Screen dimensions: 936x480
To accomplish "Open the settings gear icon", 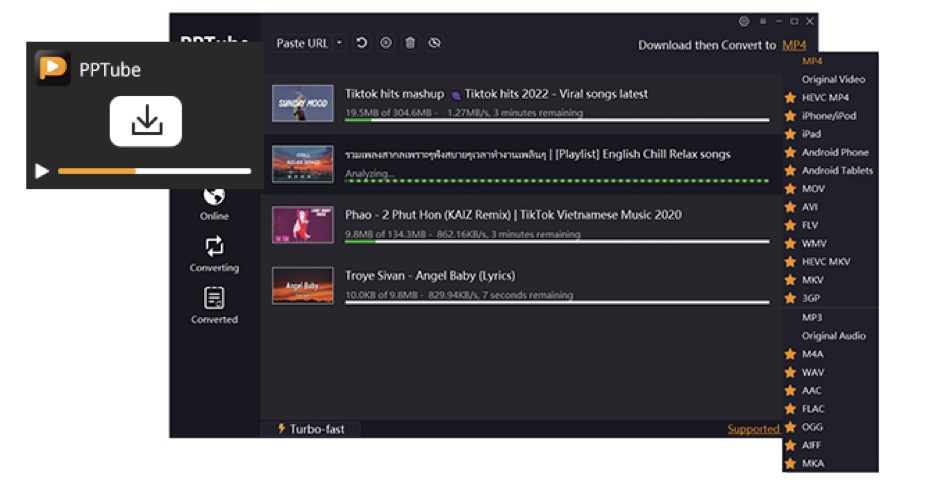I will pyautogui.click(x=744, y=21).
